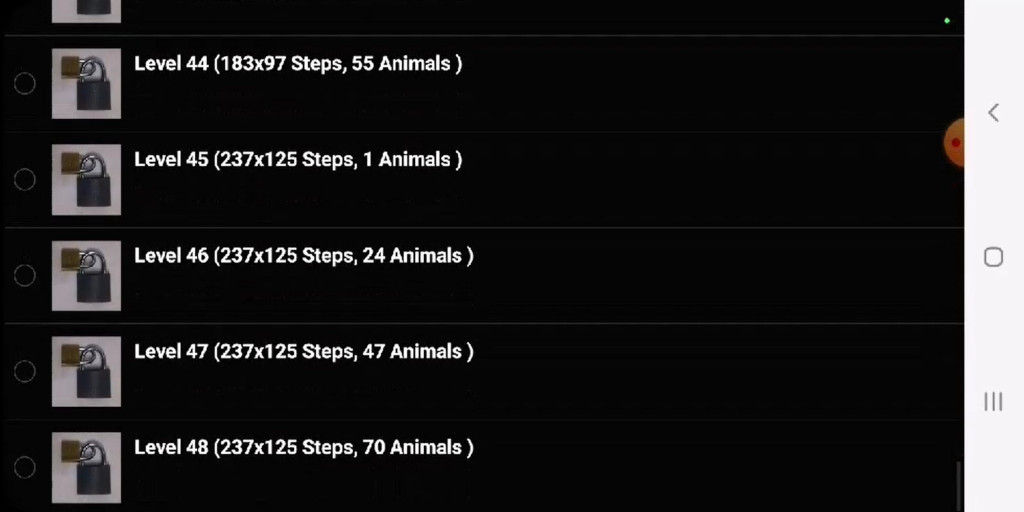Click the padlock icon for Level 46

(86, 276)
